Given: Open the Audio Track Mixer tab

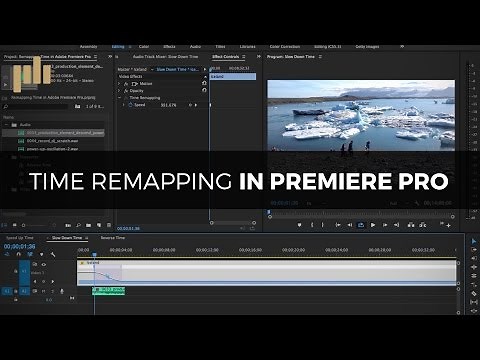Looking at the screenshot, I should [x=165, y=57].
